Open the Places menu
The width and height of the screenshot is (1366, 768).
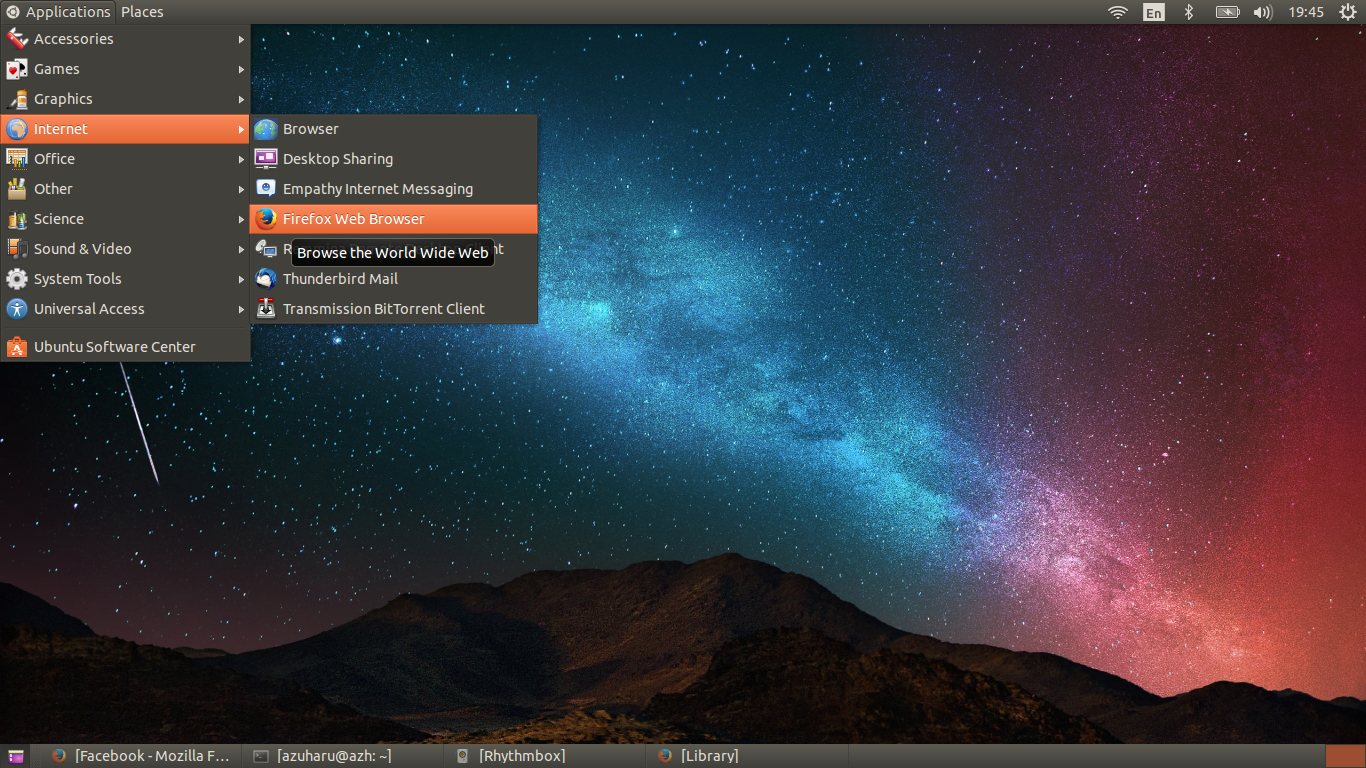(x=142, y=12)
